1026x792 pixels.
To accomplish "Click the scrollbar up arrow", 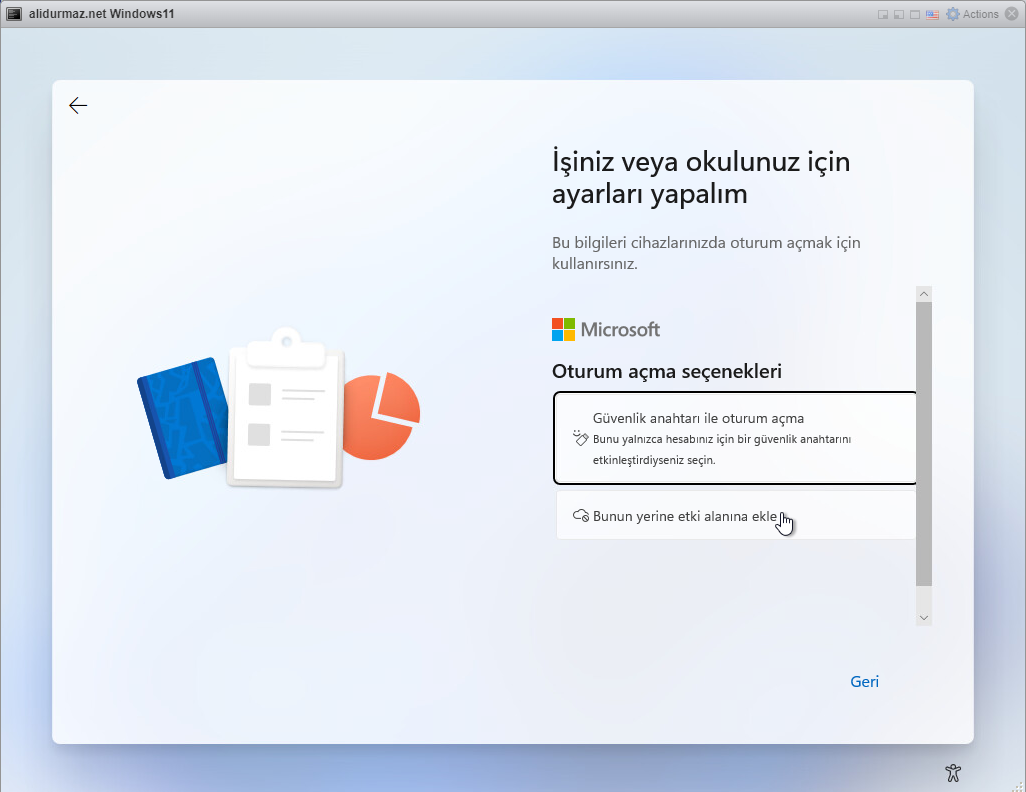I will (924, 294).
